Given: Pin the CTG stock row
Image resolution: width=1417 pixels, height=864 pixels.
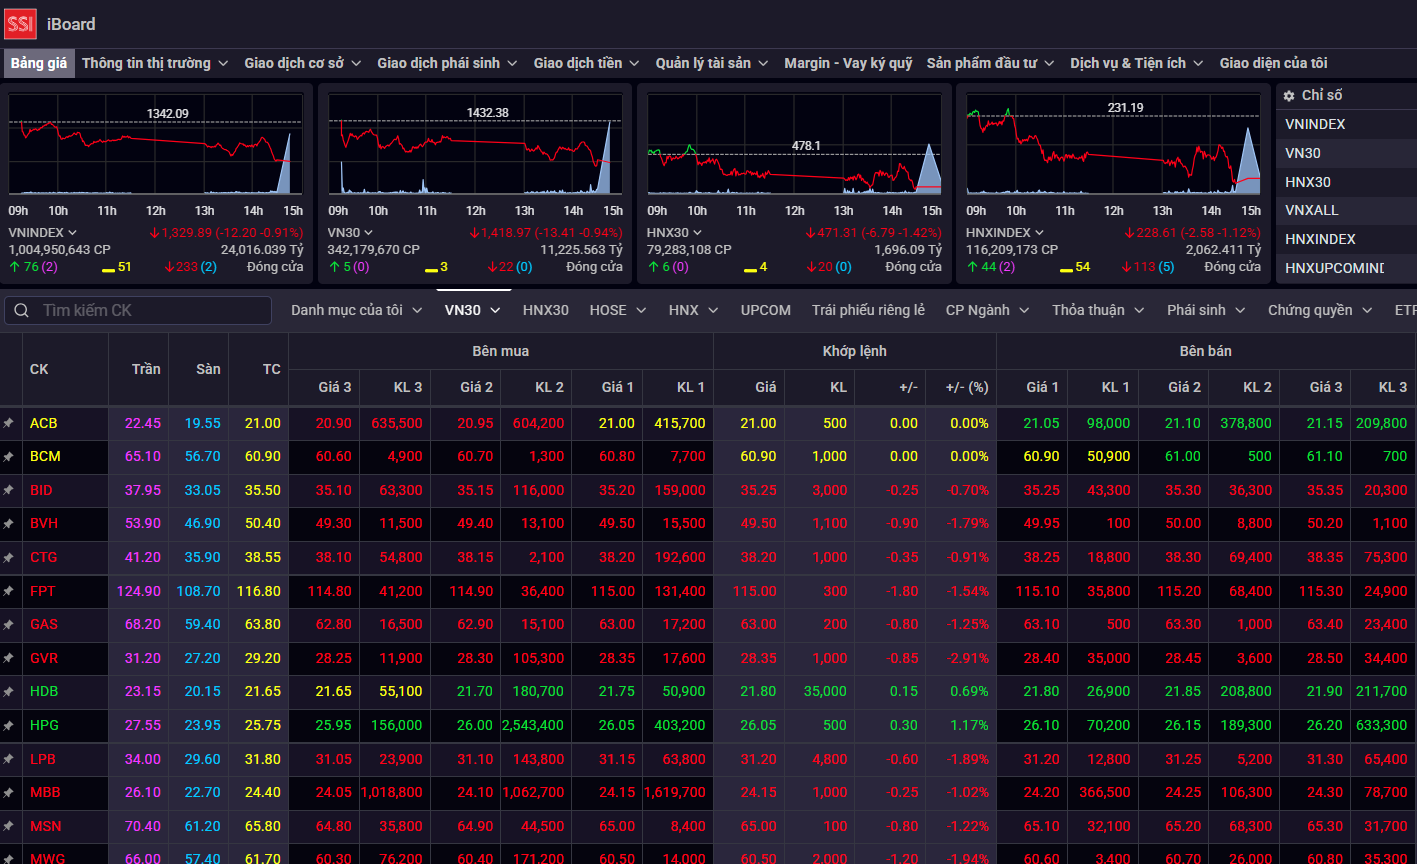Looking at the screenshot, I should coord(8,557).
